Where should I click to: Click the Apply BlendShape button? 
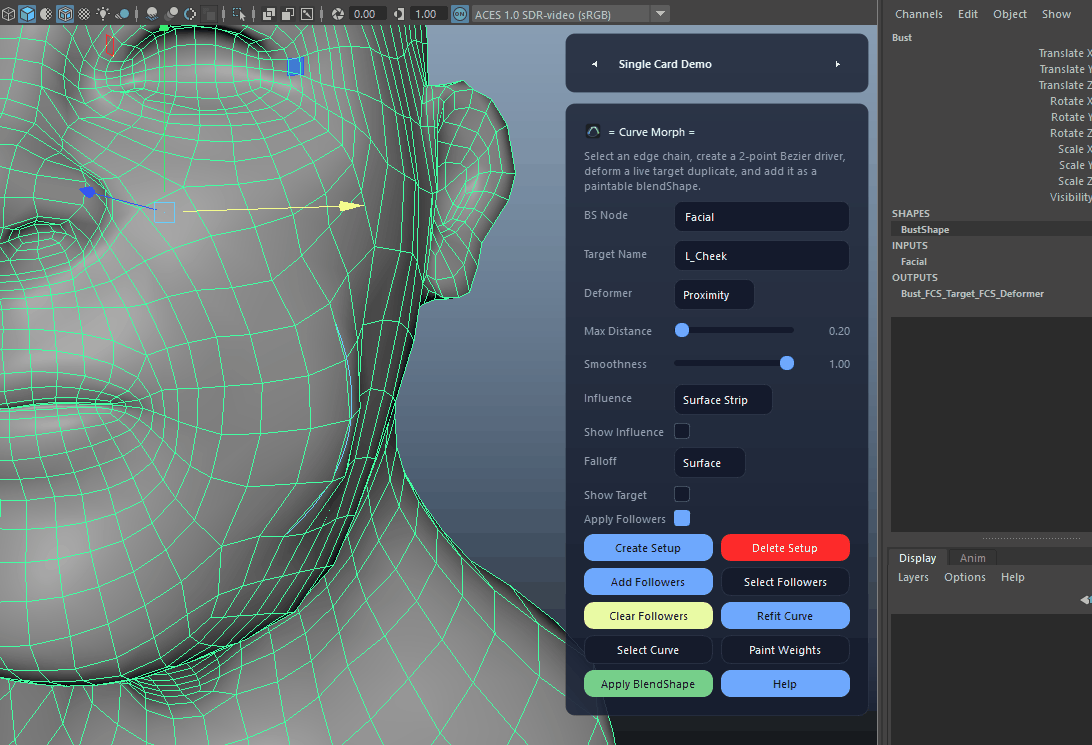coord(648,684)
